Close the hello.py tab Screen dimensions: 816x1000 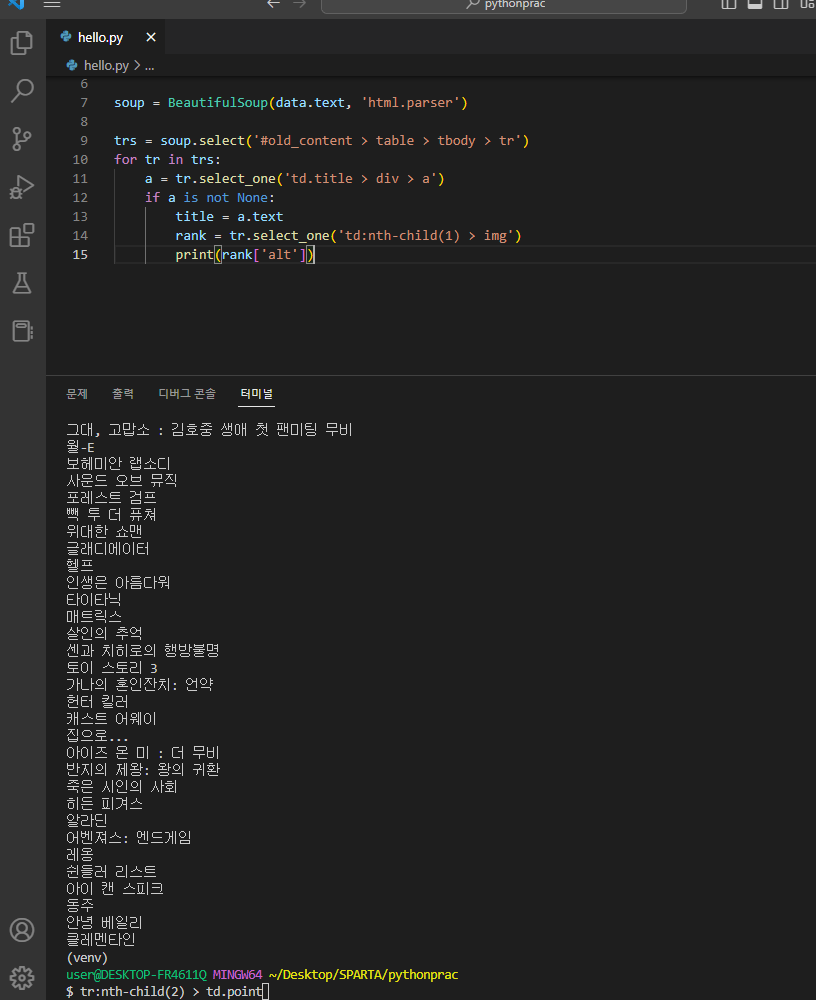point(151,37)
